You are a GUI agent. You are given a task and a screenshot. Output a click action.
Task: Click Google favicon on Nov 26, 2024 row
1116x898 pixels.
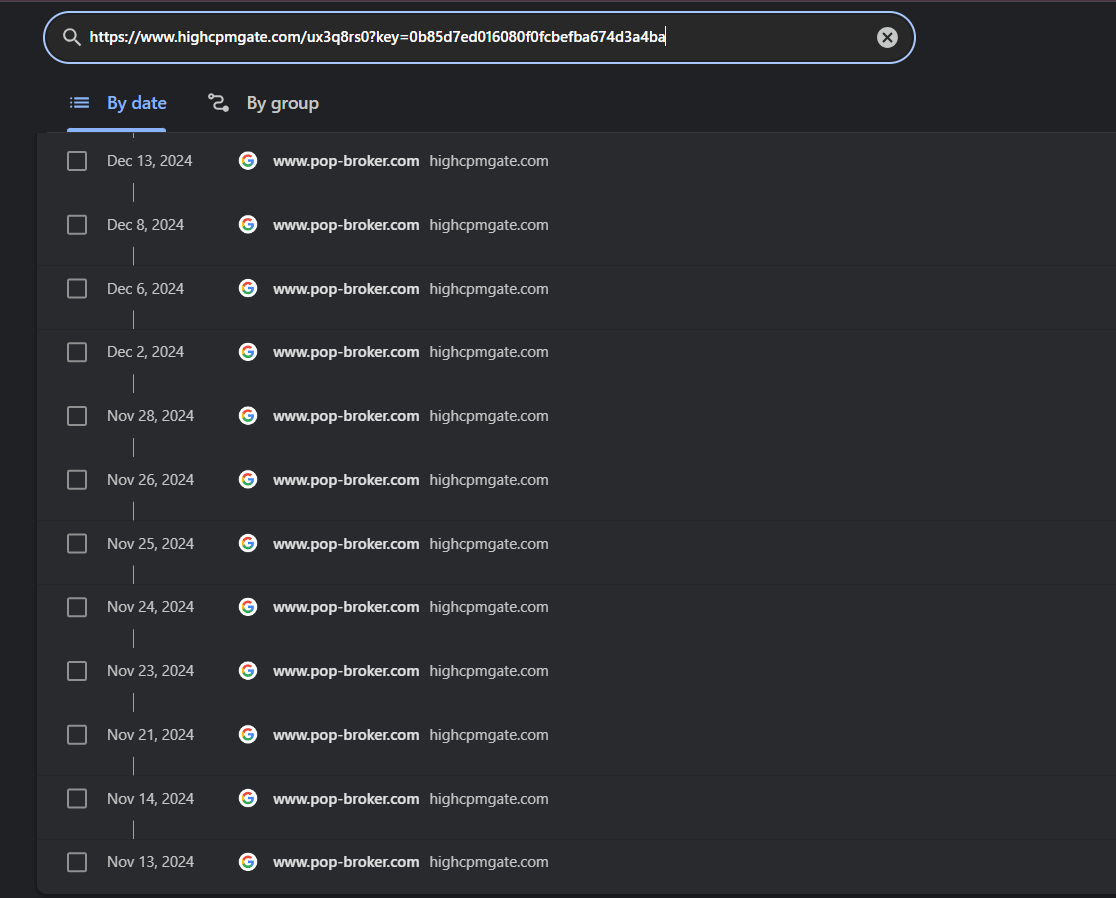[x=248, y=480]
